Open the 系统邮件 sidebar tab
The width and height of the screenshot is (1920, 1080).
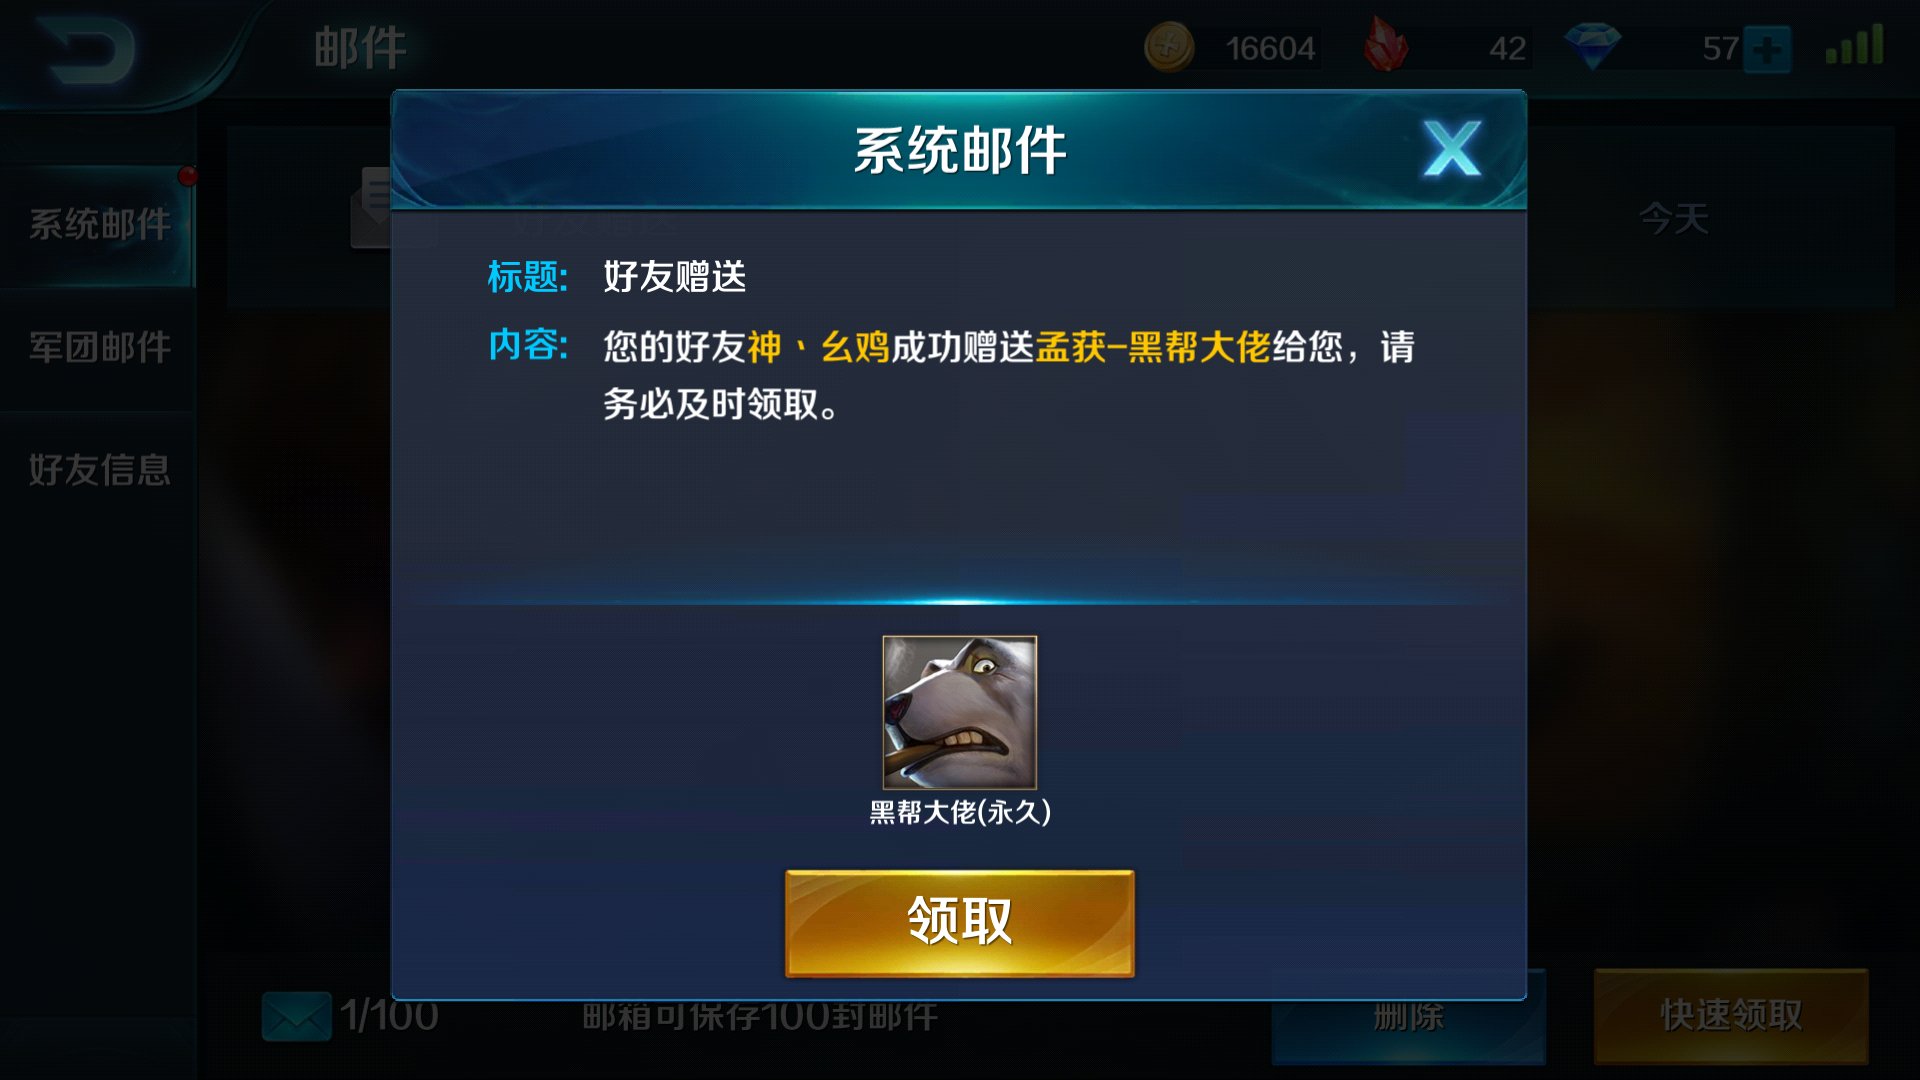click(98, 224)
